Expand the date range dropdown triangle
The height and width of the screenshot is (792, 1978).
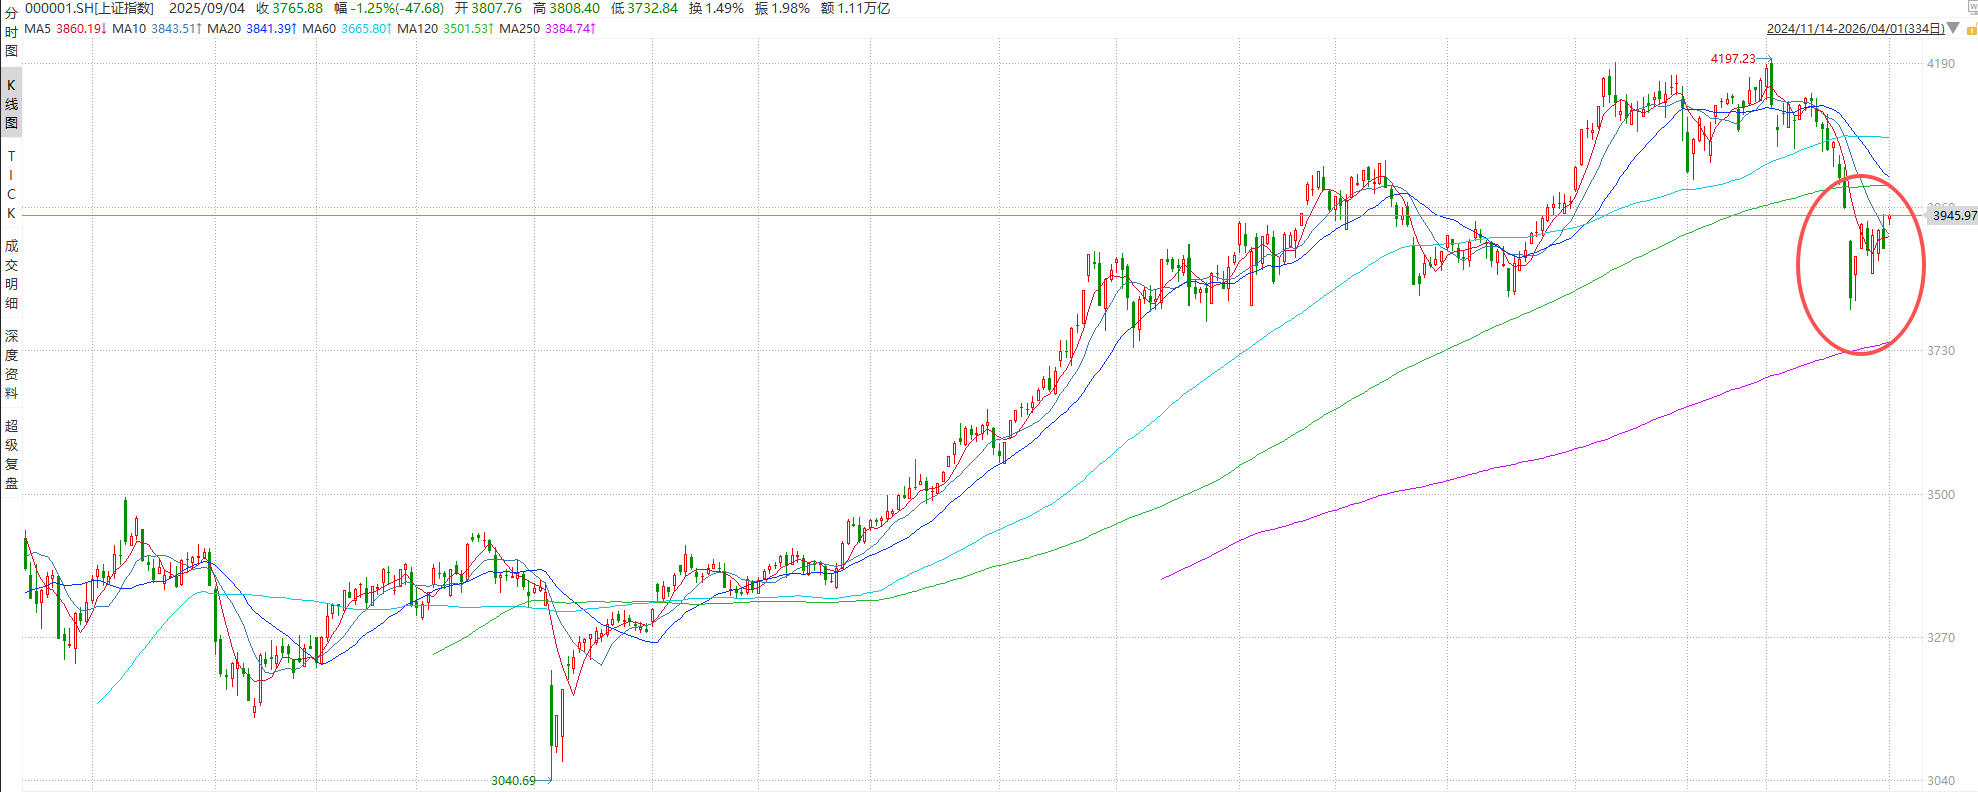point(1953,29)
